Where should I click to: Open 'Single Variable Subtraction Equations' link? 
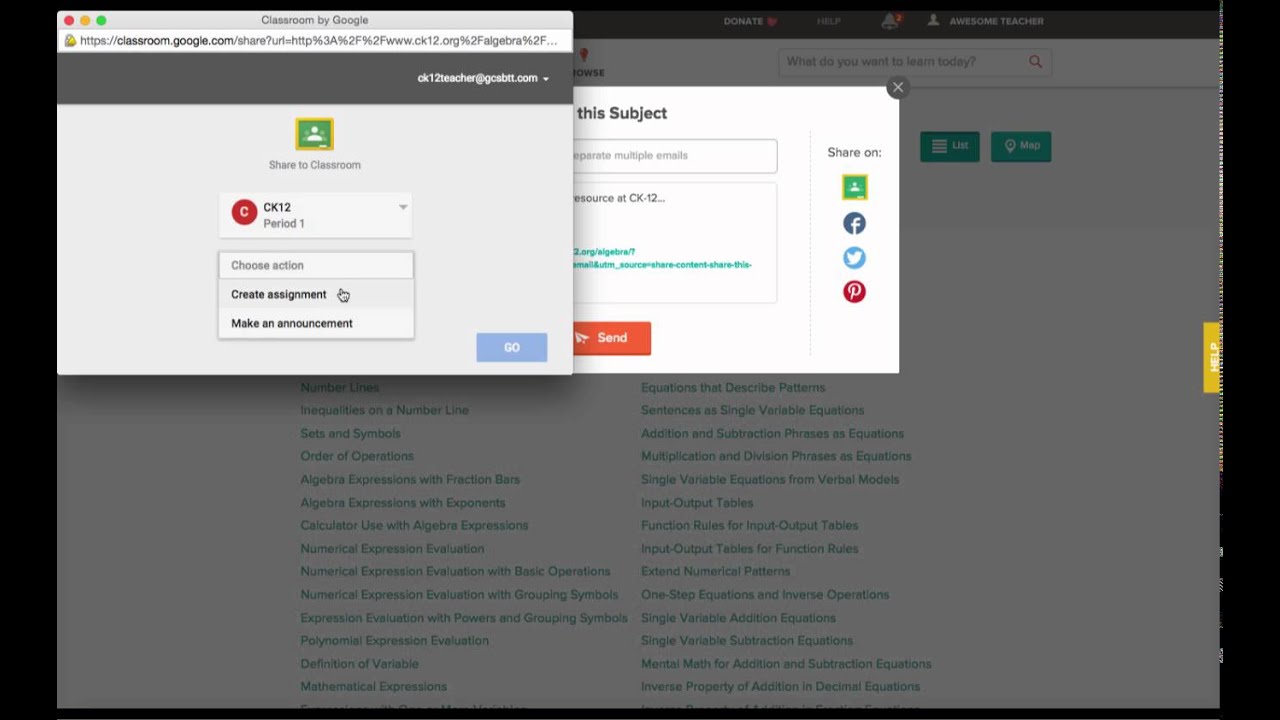click(747, 640)
